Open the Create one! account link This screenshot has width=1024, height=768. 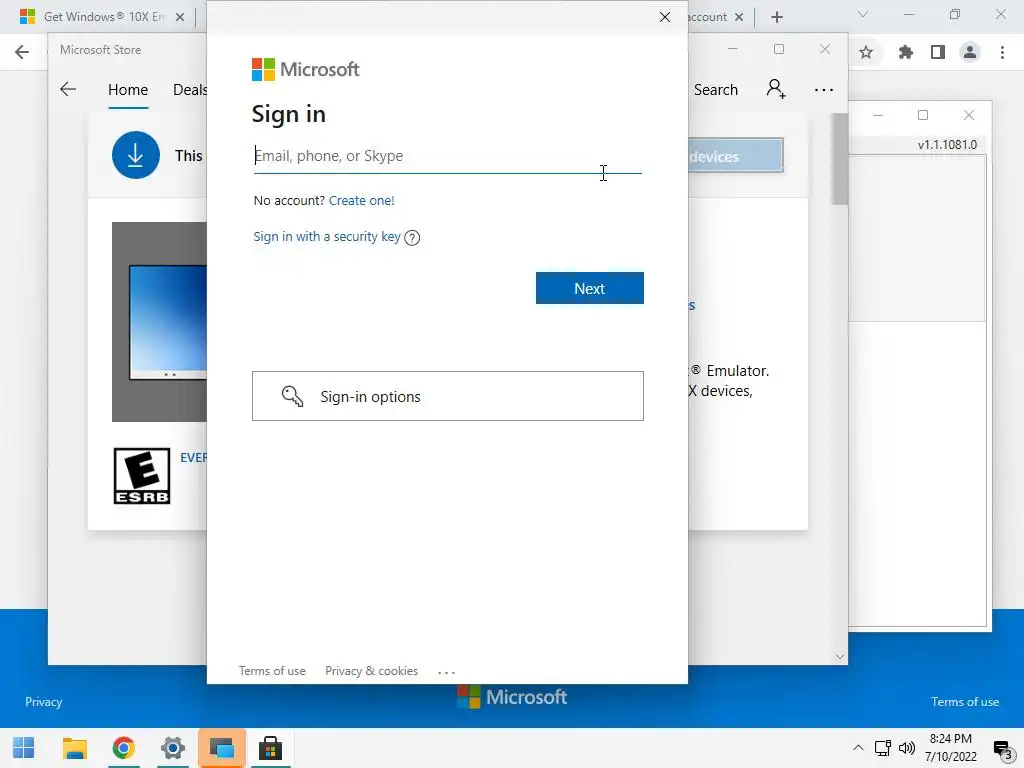tap(361, 200)
